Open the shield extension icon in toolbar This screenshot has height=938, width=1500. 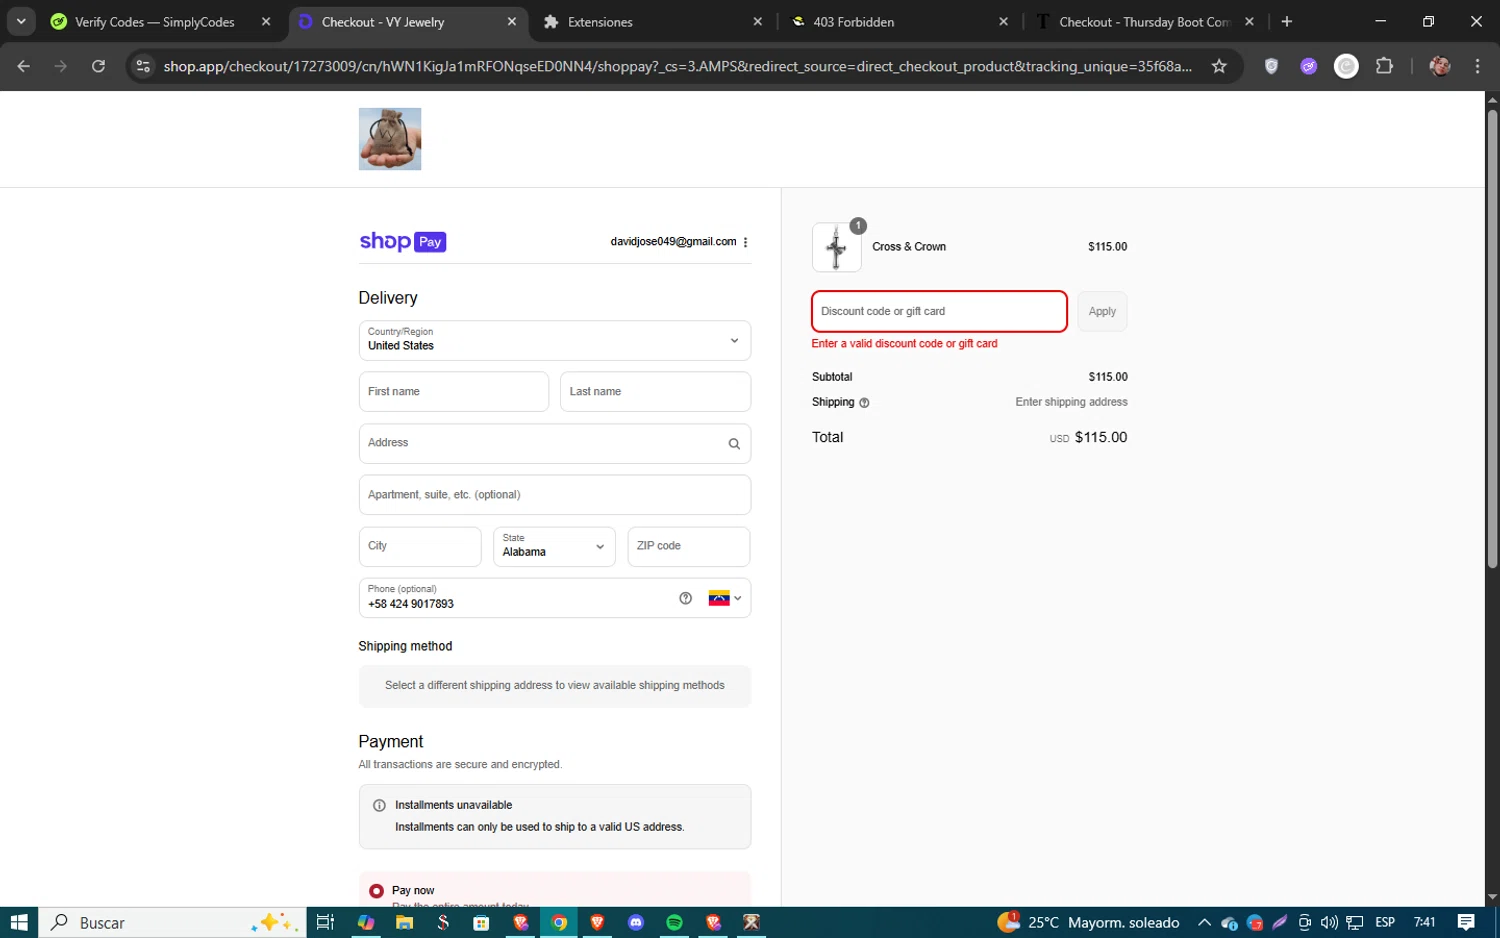coord(1271,66)
